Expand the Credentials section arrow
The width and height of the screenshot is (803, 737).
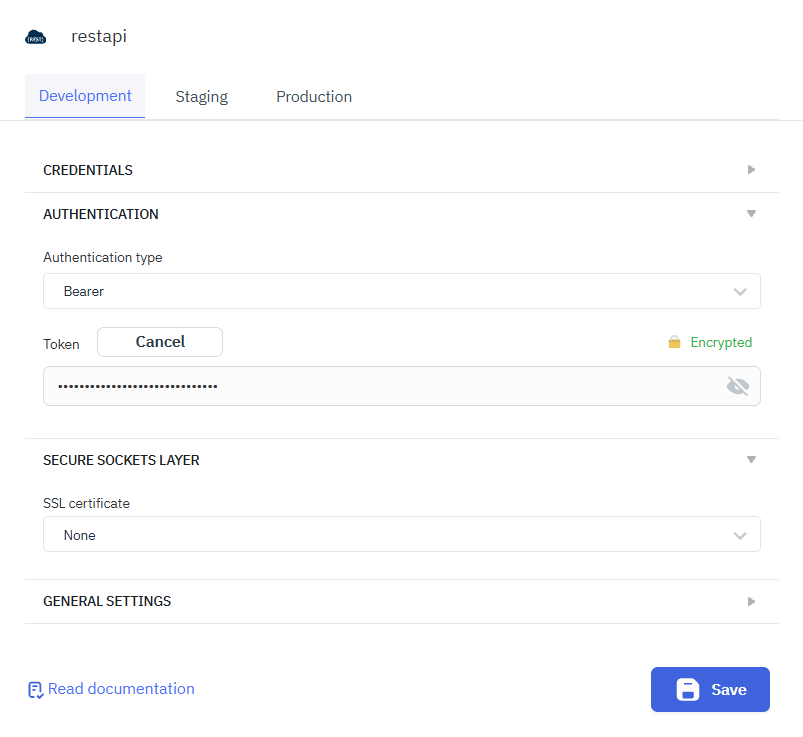click(751, 170)
